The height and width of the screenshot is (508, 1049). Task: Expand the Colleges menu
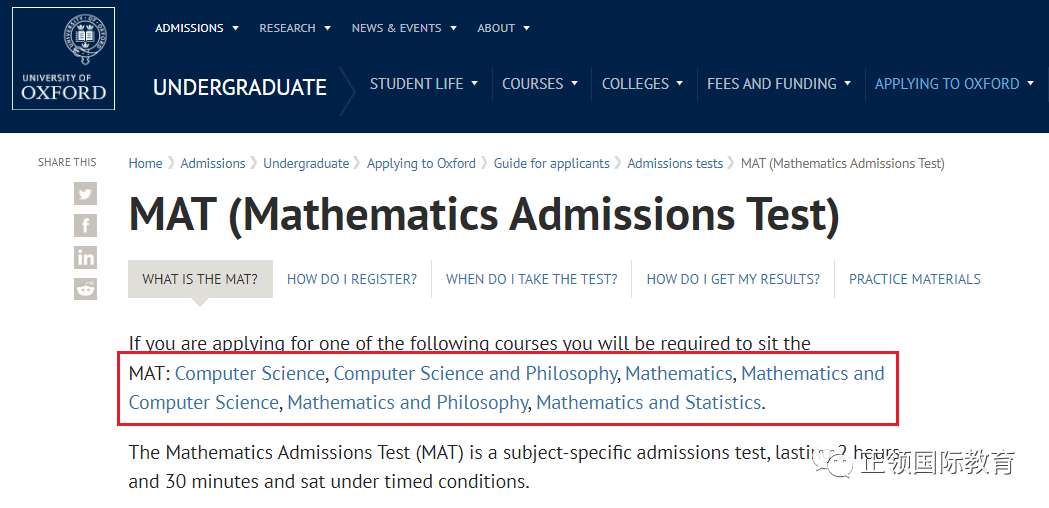pyautogui.click(x=642, y=84)
